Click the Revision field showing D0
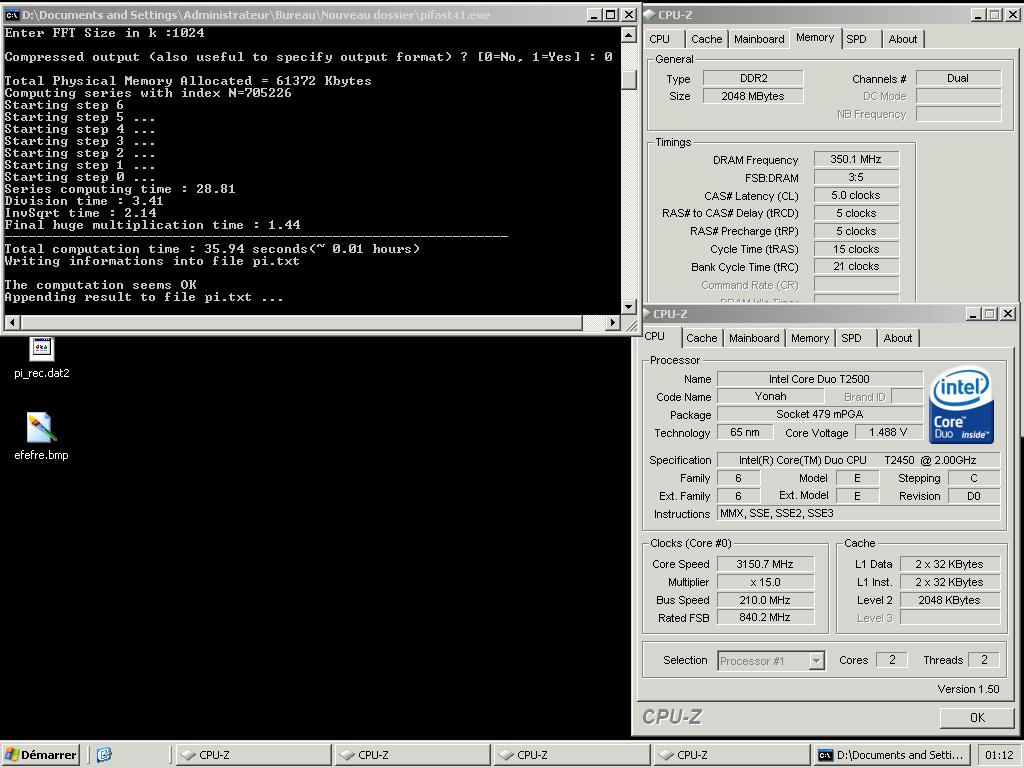Viewport: 1024px width, 768px height. click(974, 496)
